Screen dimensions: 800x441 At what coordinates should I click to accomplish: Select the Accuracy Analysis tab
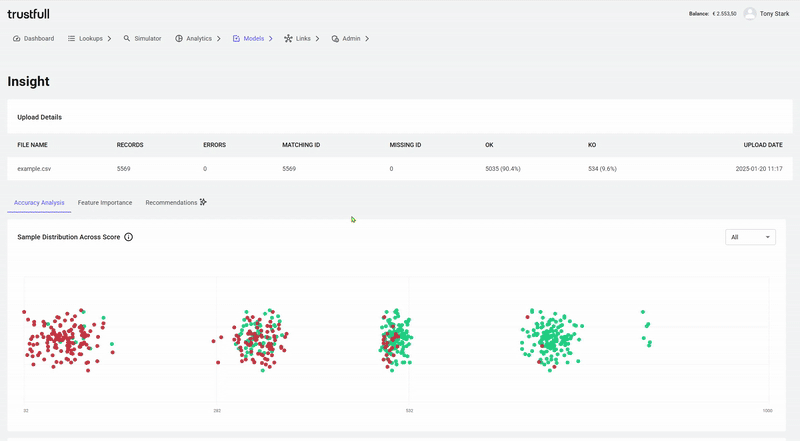(x=39, y=203)
